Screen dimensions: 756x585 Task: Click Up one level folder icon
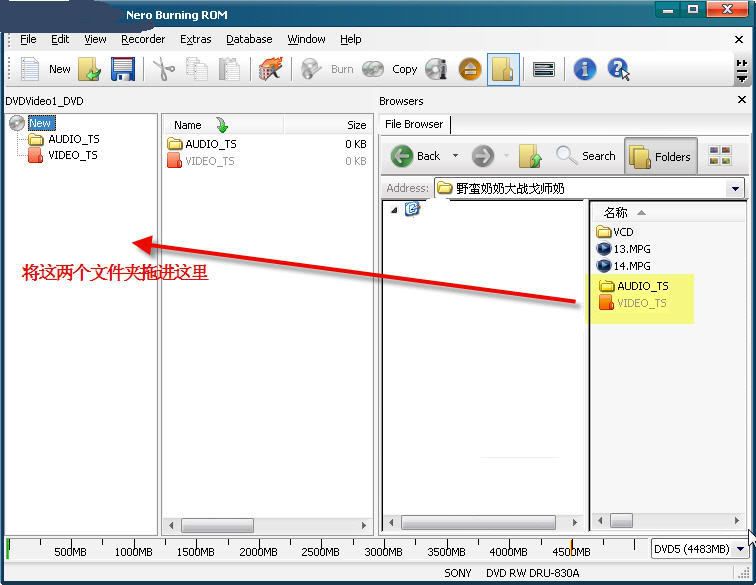pos(530,156)
